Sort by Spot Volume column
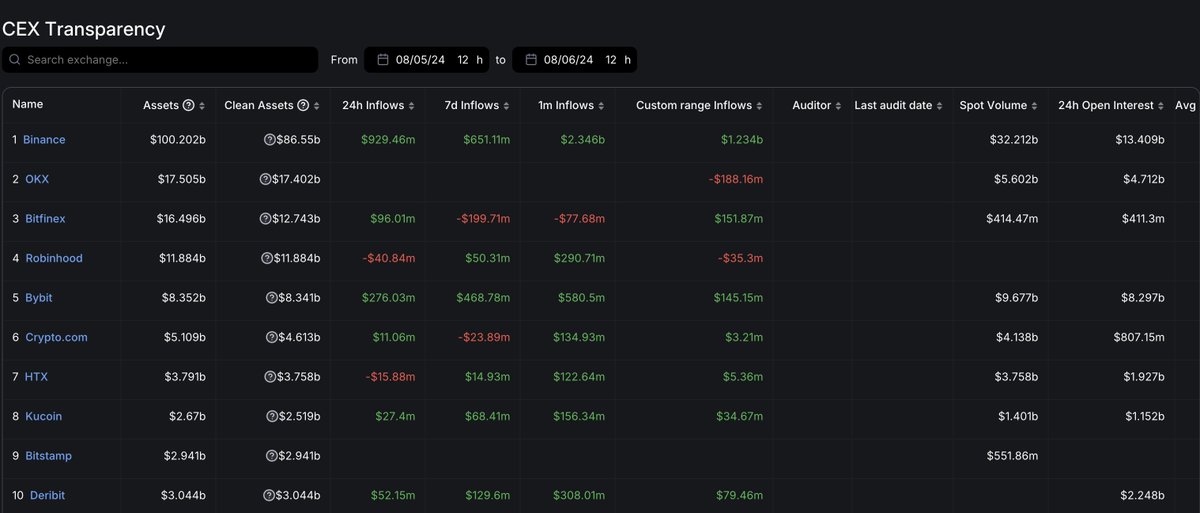The image size is (1200, 513). 1036,106
